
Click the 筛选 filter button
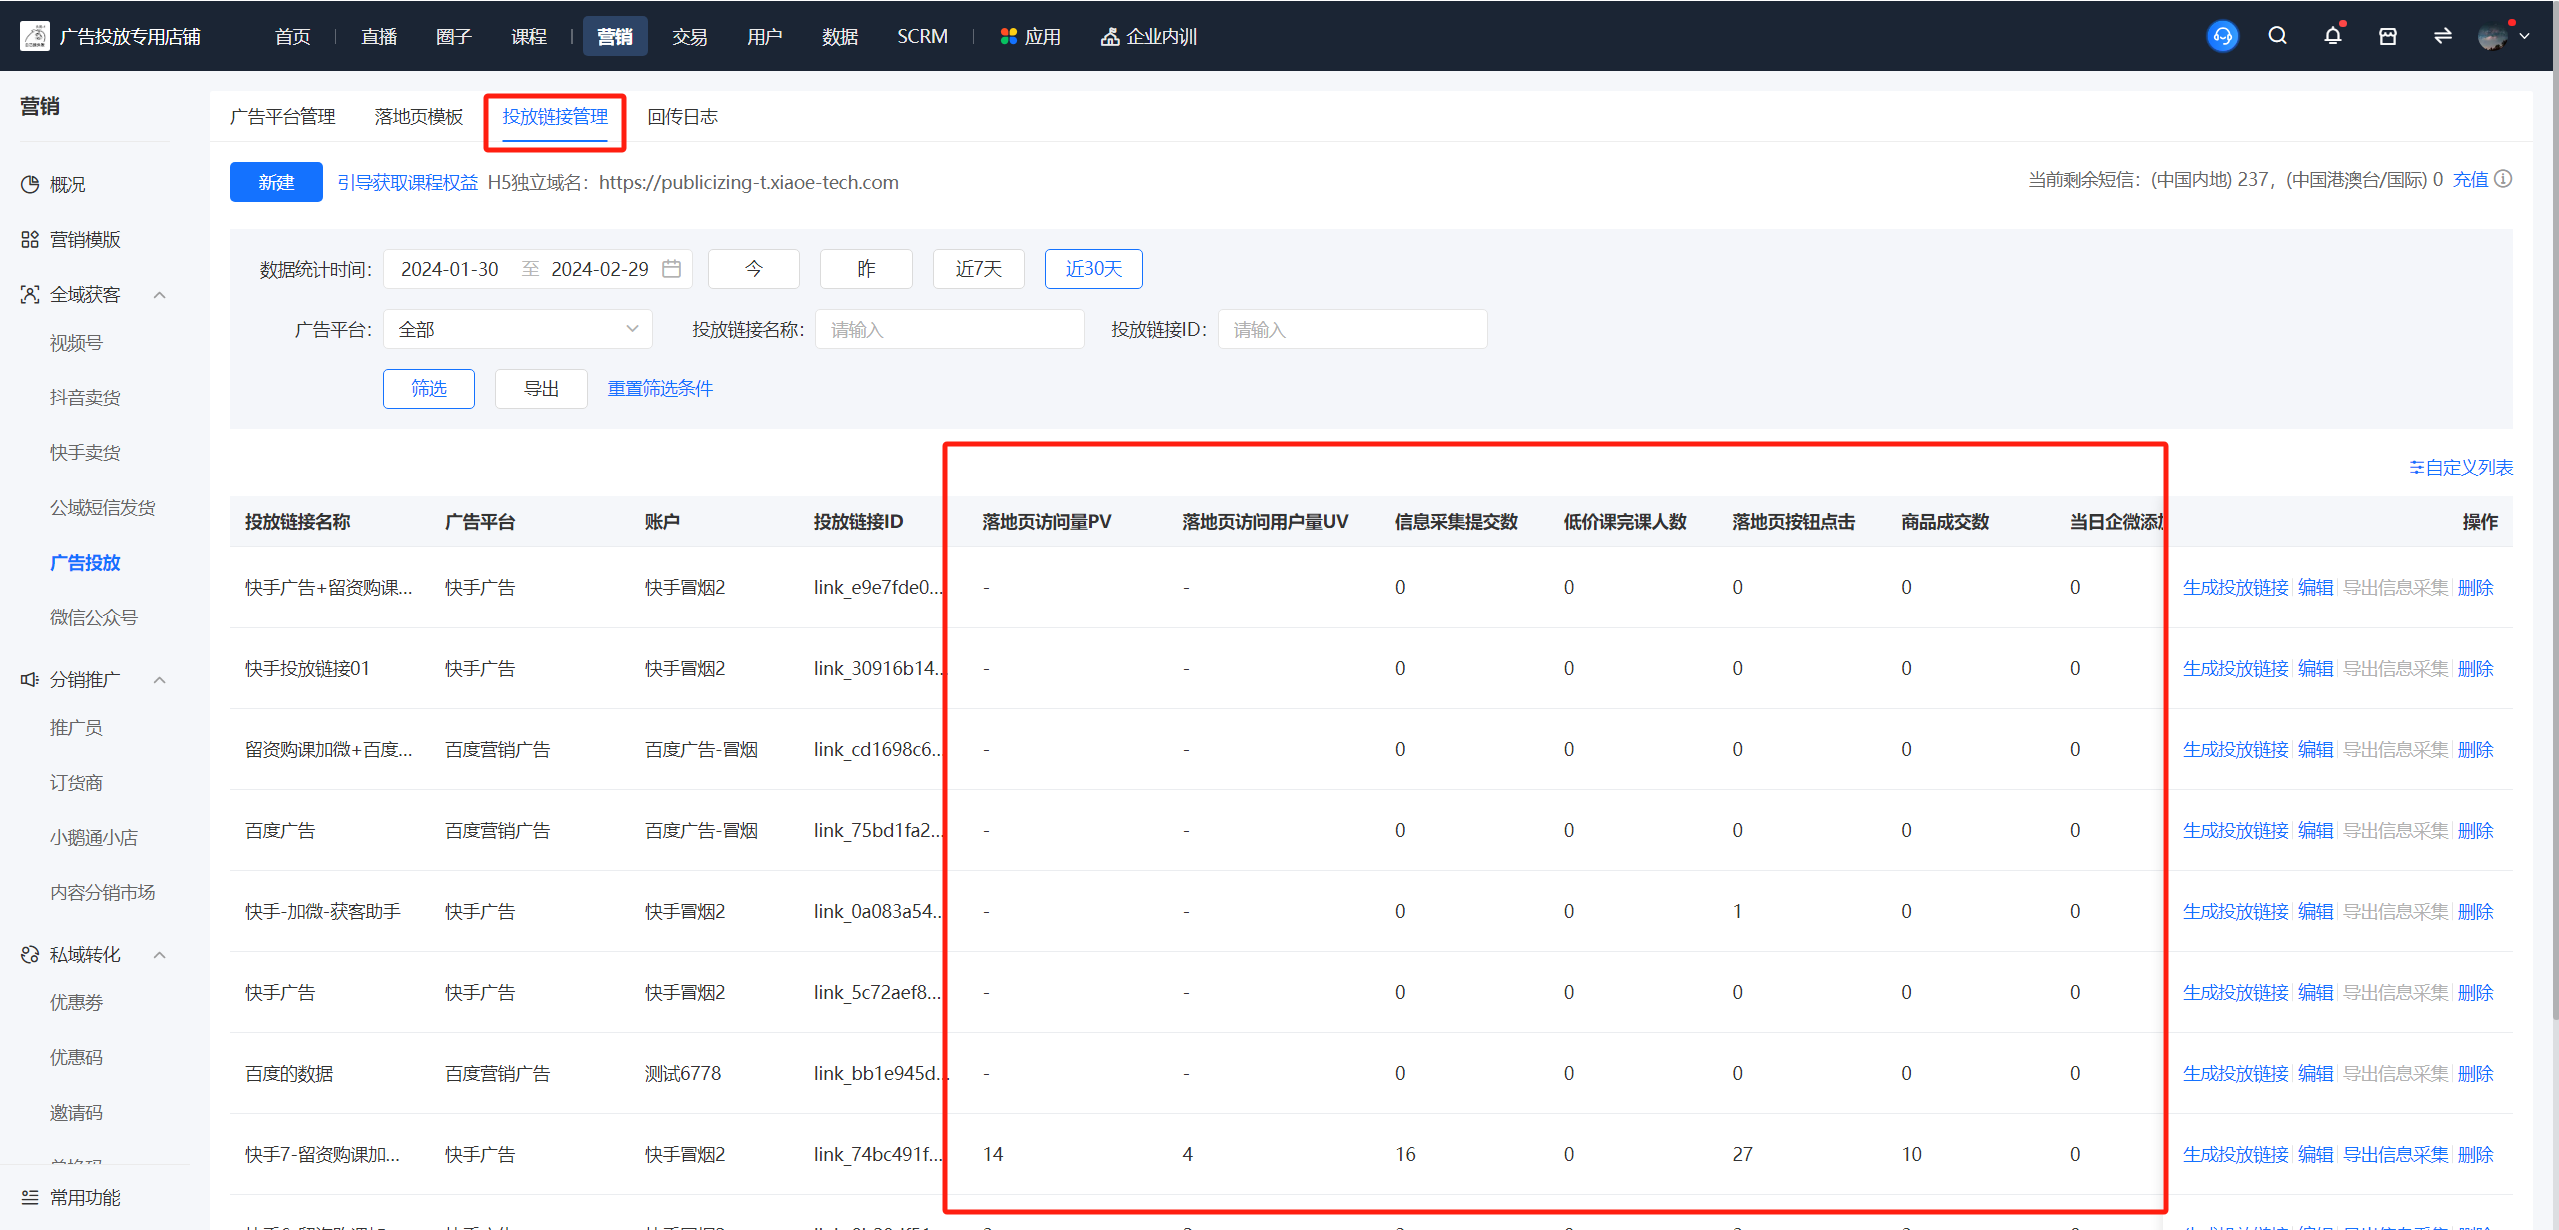429,388
